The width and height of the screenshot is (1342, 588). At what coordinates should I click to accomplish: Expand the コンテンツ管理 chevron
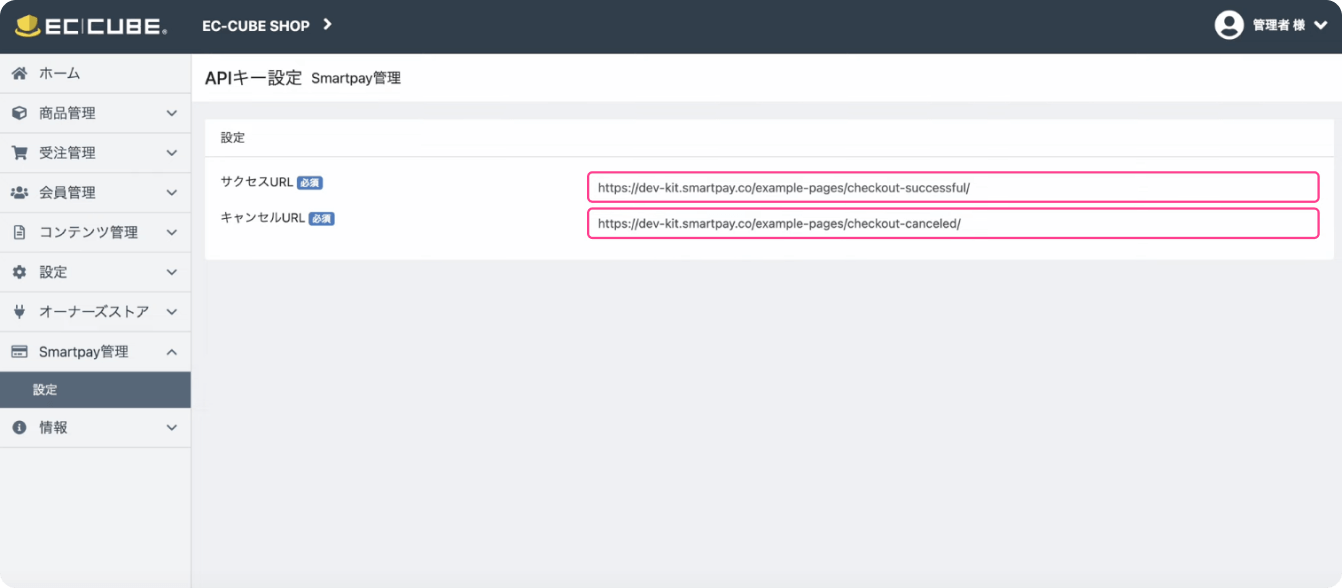171,232
